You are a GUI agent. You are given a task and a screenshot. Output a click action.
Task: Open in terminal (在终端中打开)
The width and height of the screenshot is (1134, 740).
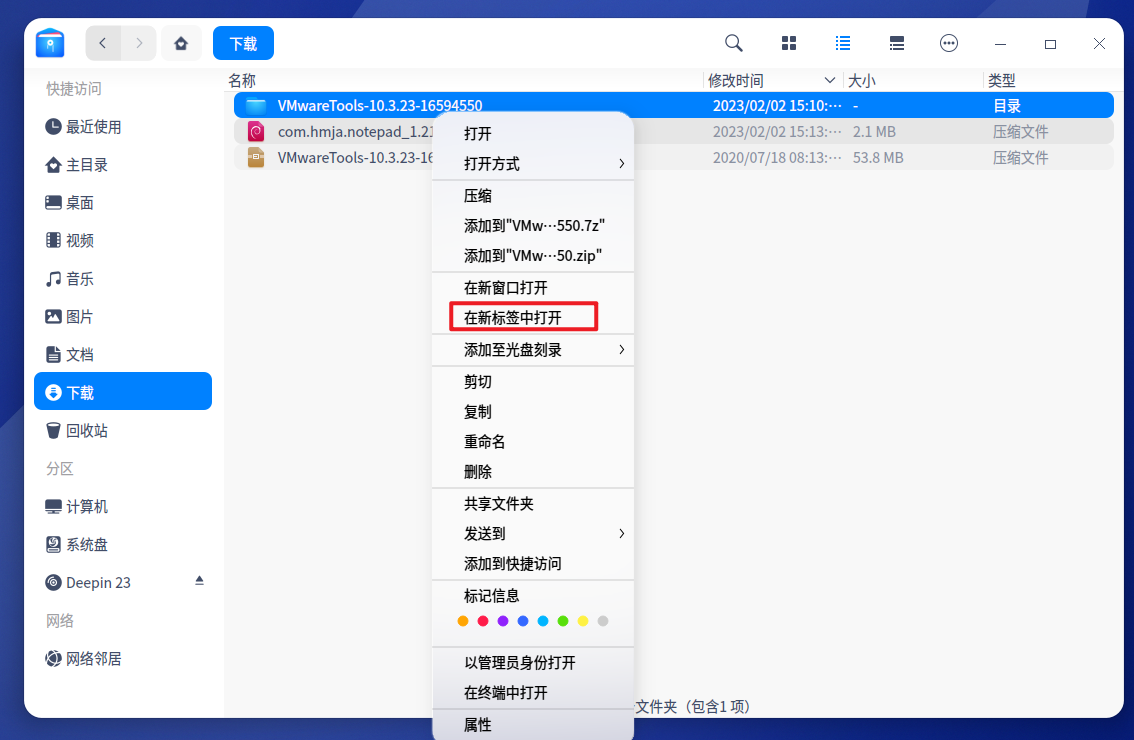(x=533, y=693)
